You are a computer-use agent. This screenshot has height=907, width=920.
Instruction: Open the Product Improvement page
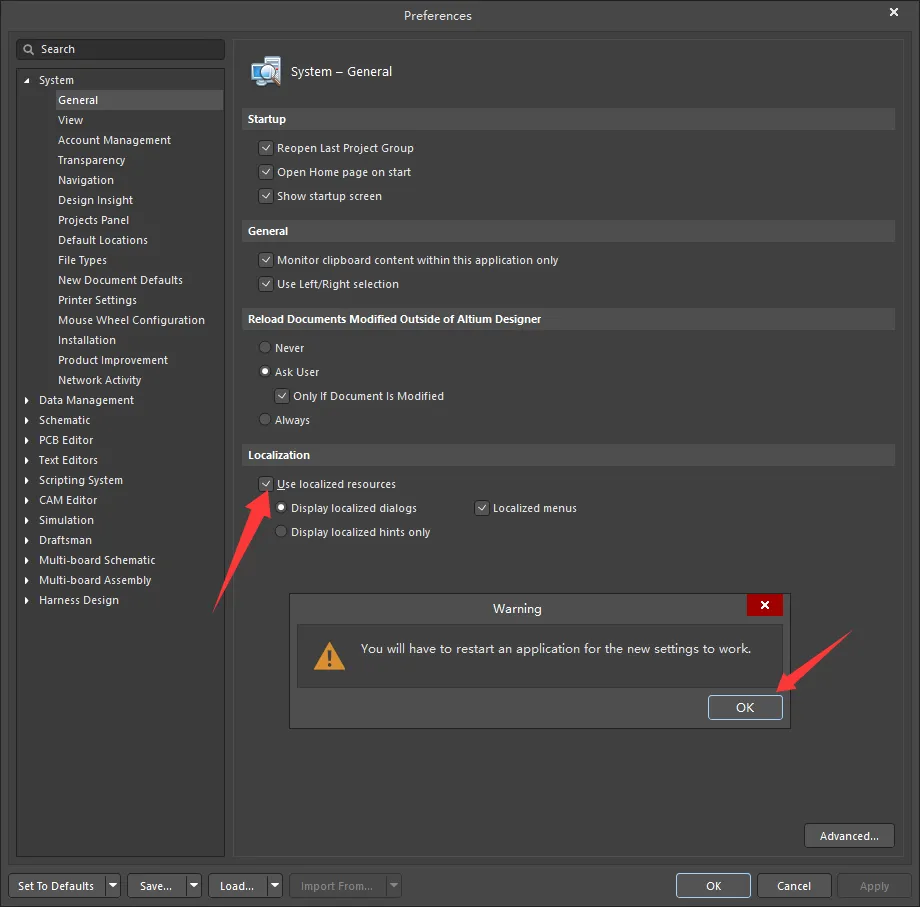point(113,360)
